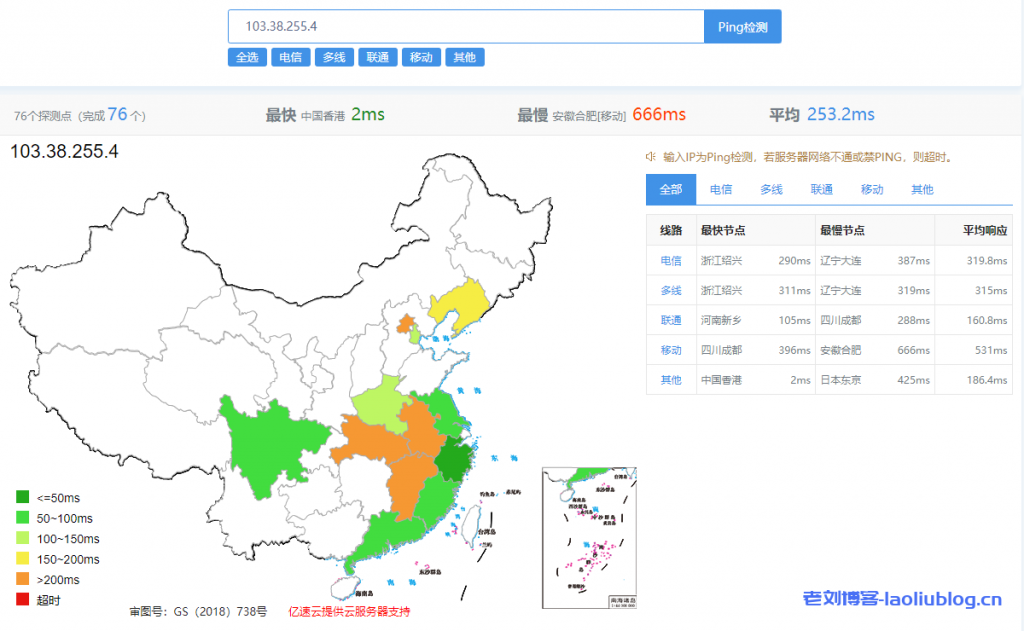Click the 亿速云提供云服务器支持 link
This screenshot has height=631, width=1024.
[349, 611]
